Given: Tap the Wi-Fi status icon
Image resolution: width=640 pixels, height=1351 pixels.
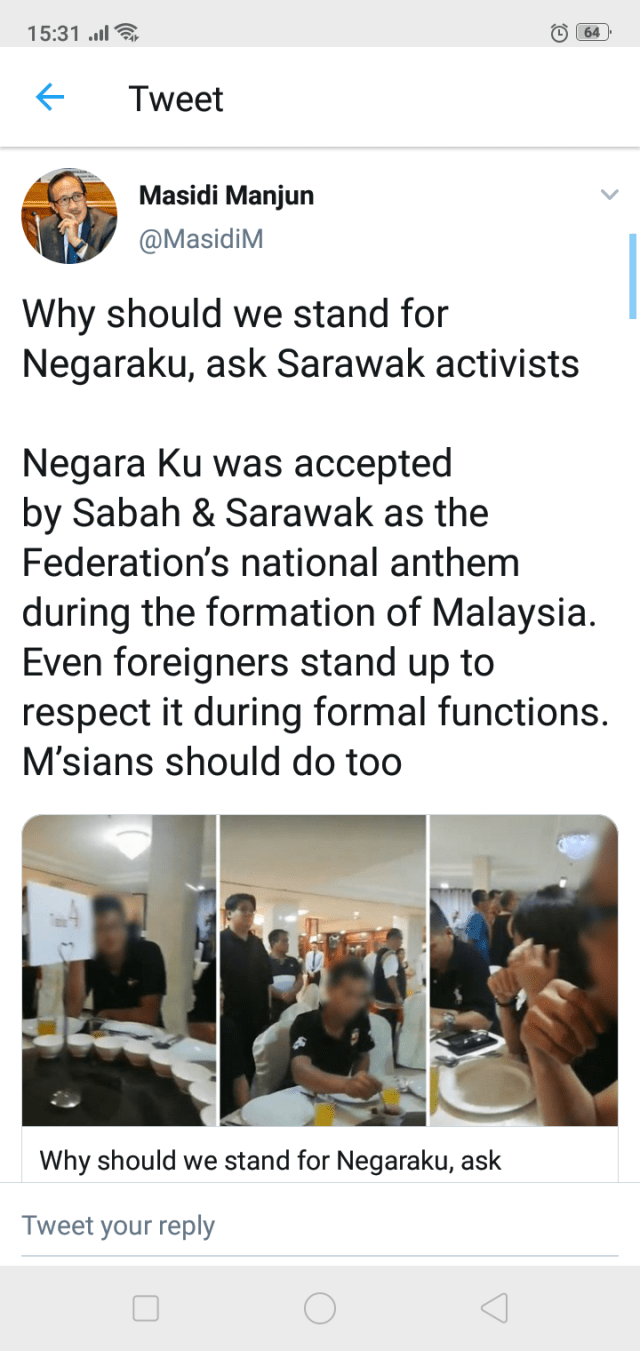Looking at the screenshot, I should point(127,33).
